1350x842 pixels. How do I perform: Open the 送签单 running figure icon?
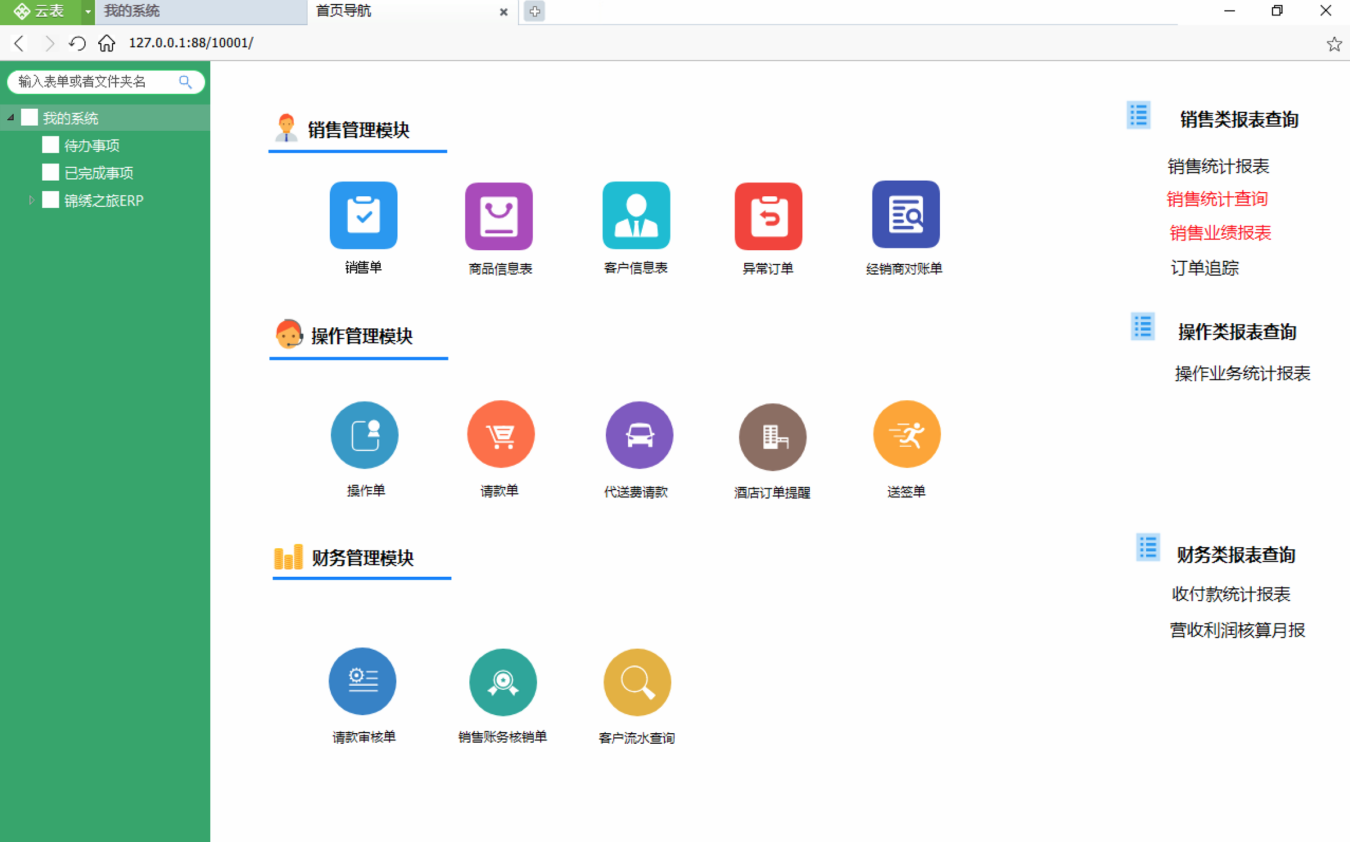tap(907, 434)
